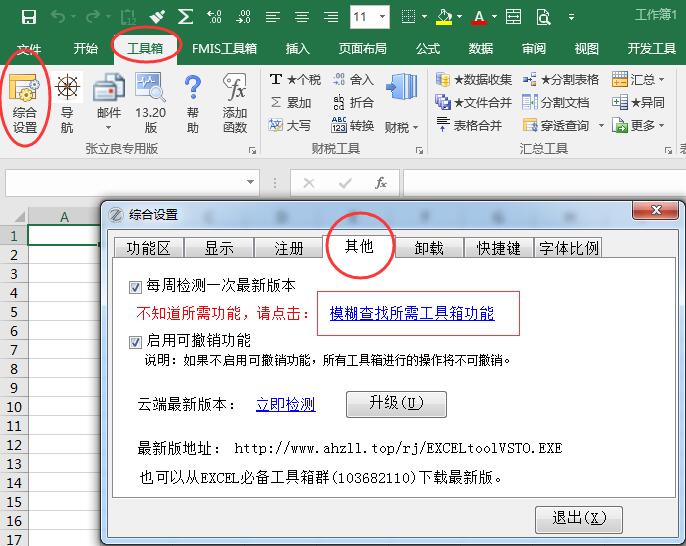Switch to the 快捷键 tab in dialog
The width and height of the screenshot is (686, 546).
[498, 248]
